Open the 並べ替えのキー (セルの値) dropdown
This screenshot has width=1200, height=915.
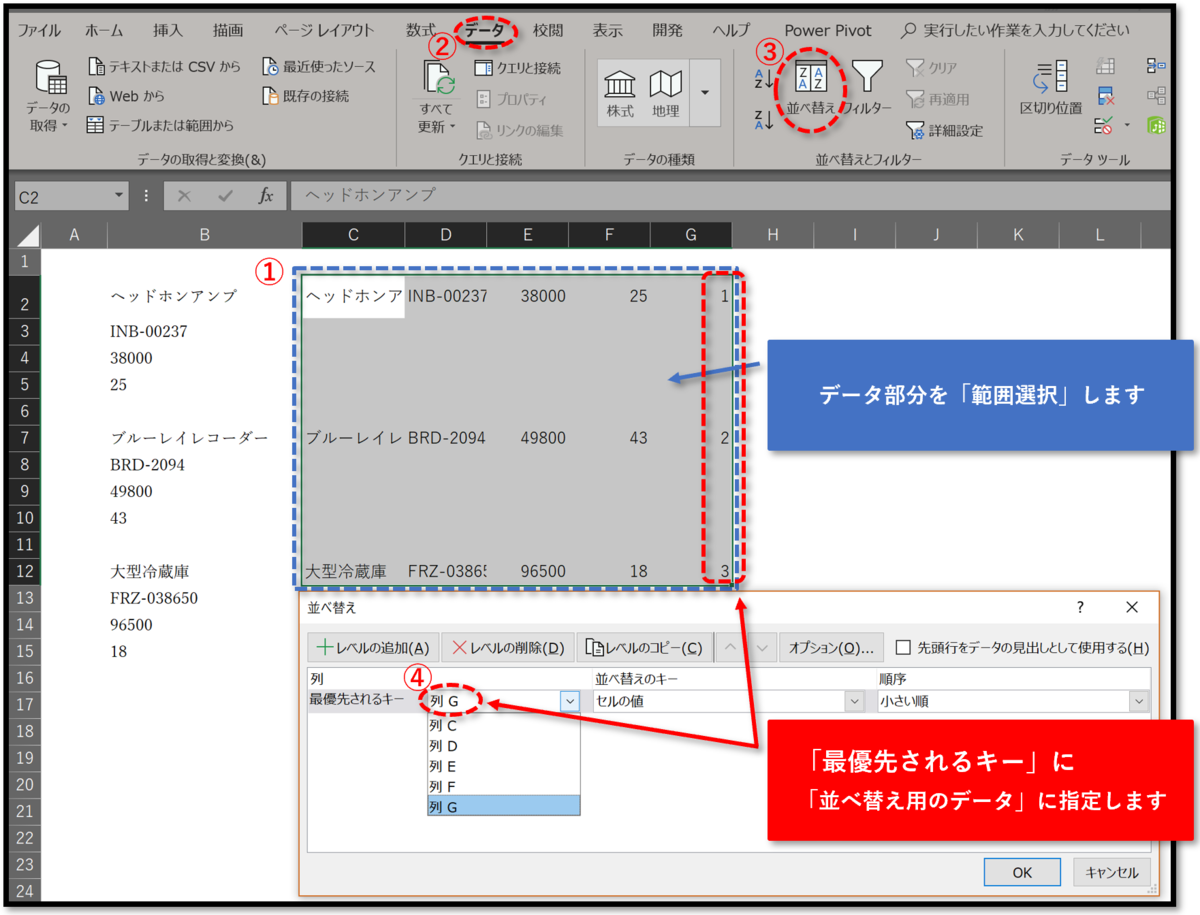[x=853, y=701]
